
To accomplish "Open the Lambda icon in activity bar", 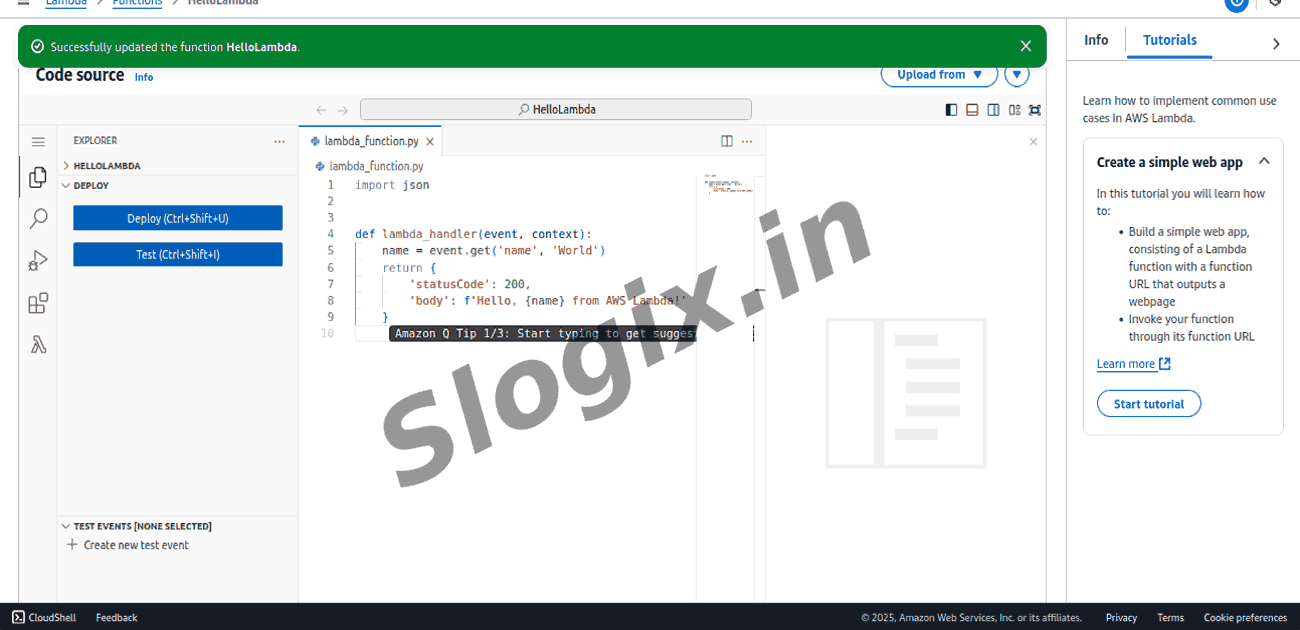I will pyautogui.click(x=38, y=345).
